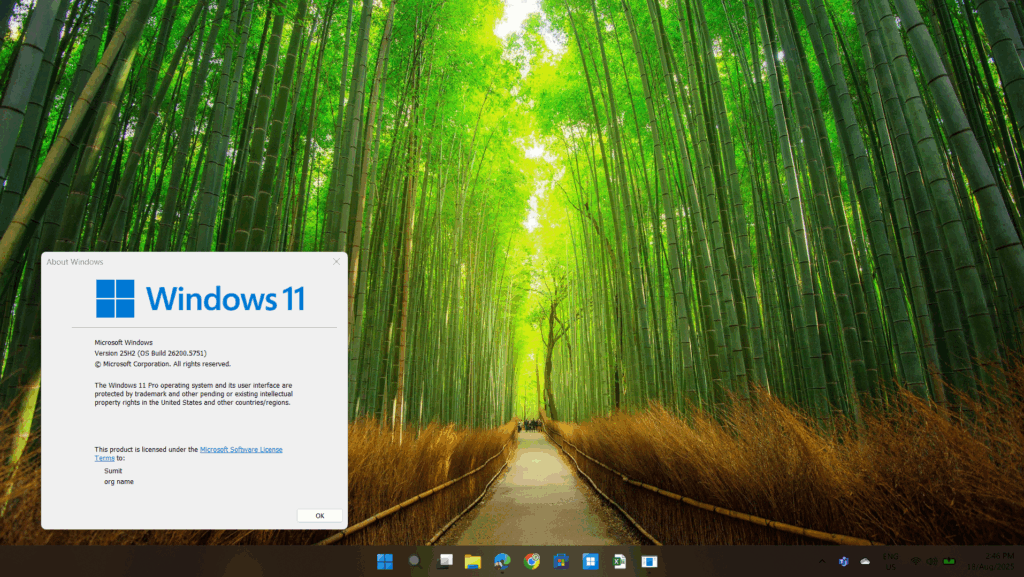Open Copilot from the system tray
This screenshot has width=1024, height=577.
pyautogui.click(x=843, y=561)
